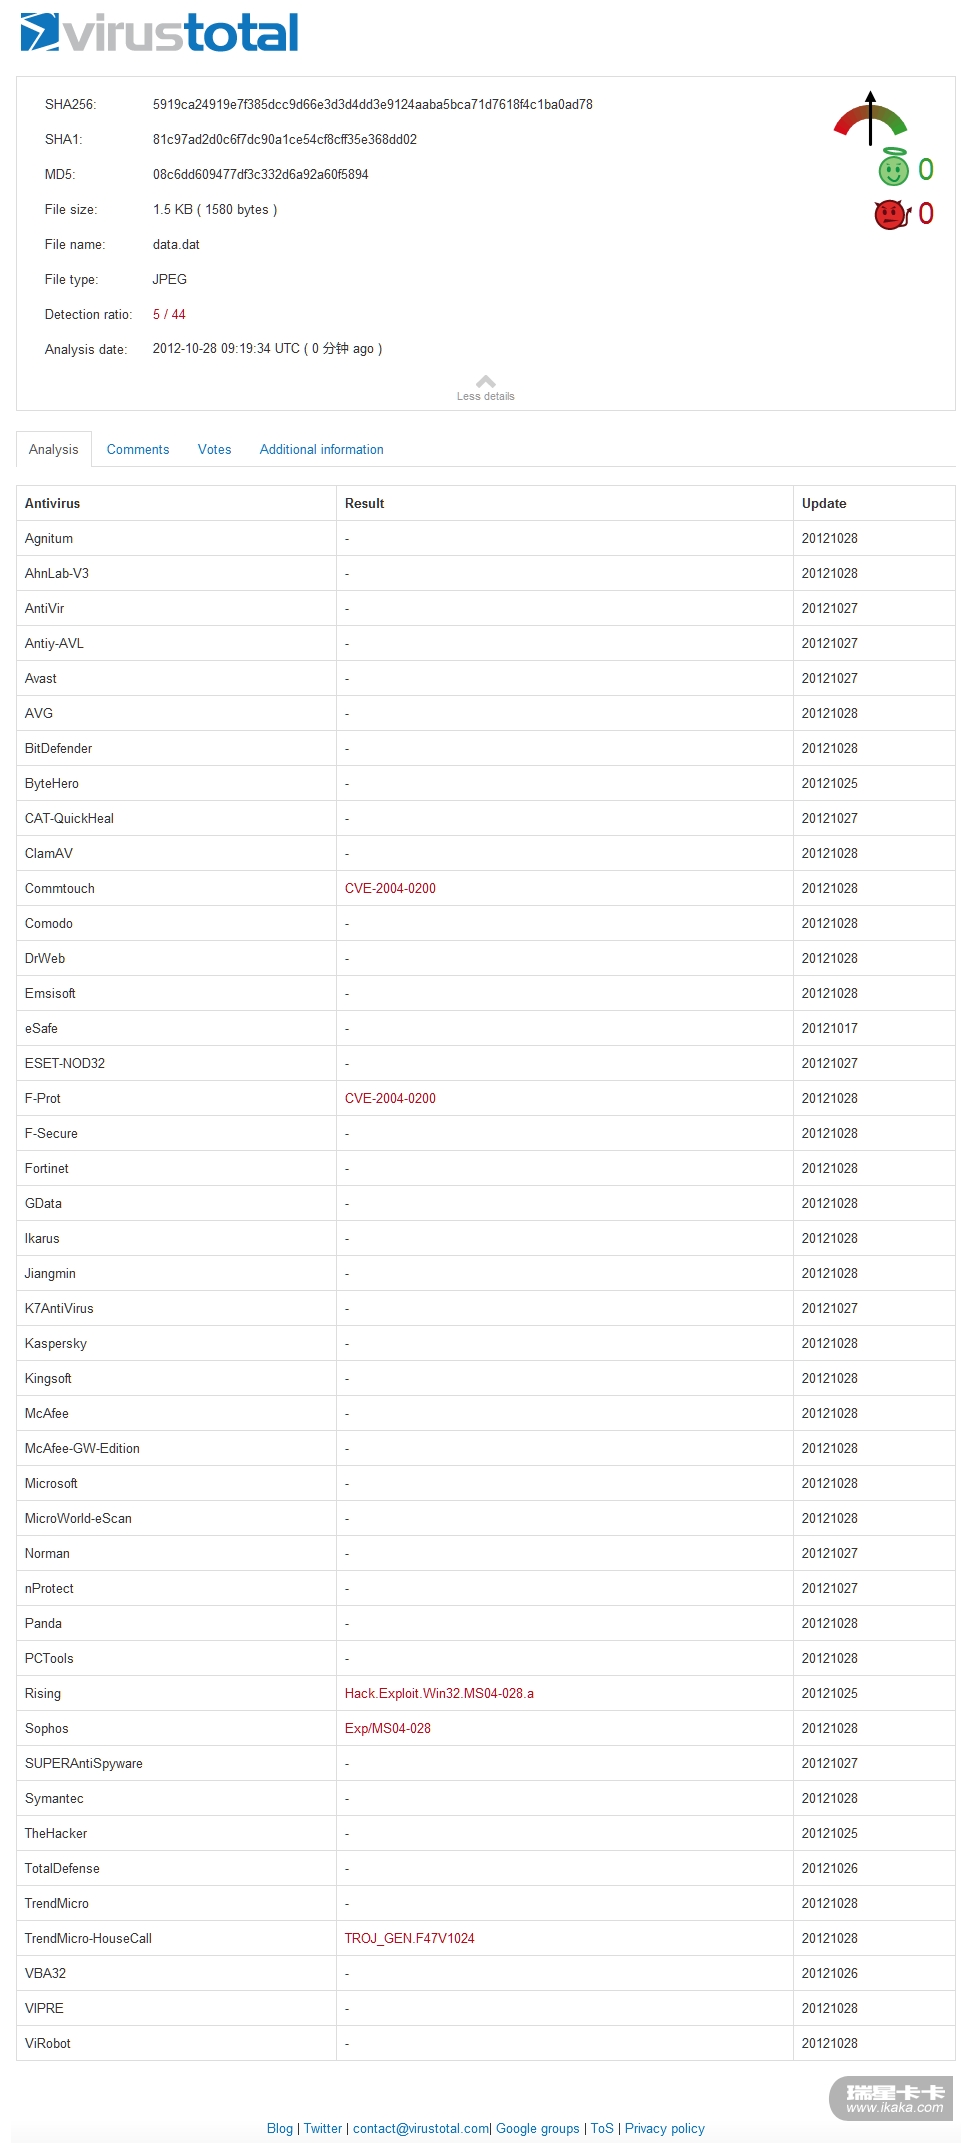Click the Commtouch CVE-2004-0200 result
Screen dimensions: 963x2143
pyautogui.click(x=390, y=889)
